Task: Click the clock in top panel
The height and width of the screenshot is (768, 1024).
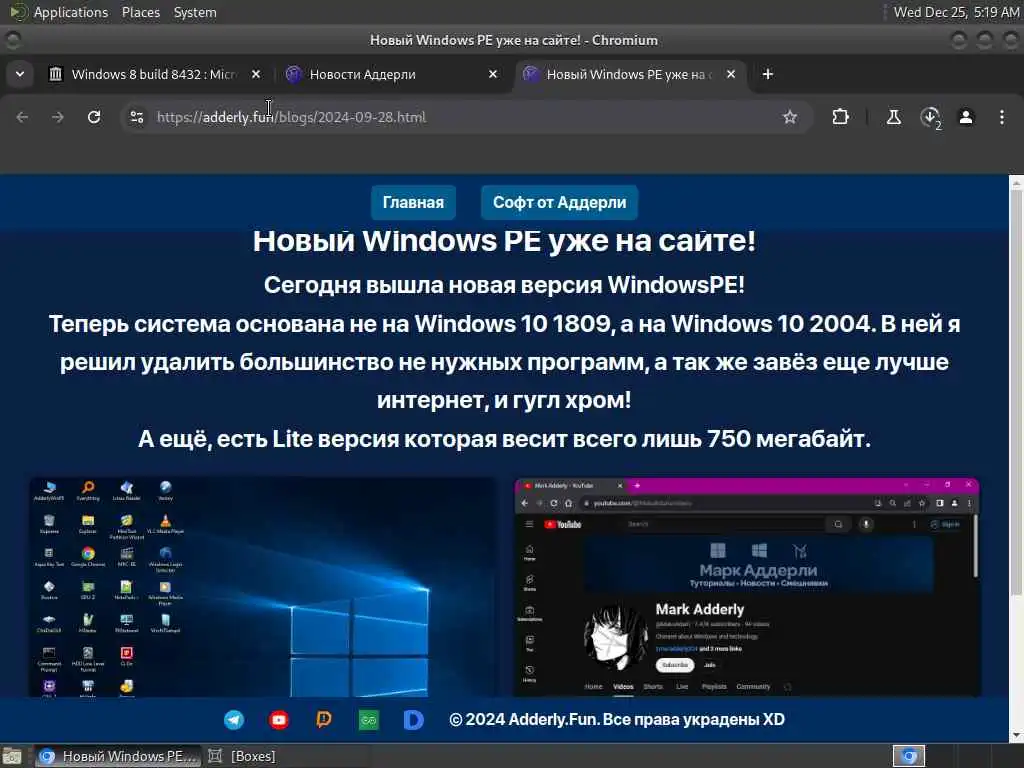Action: (x=956, y=12)
